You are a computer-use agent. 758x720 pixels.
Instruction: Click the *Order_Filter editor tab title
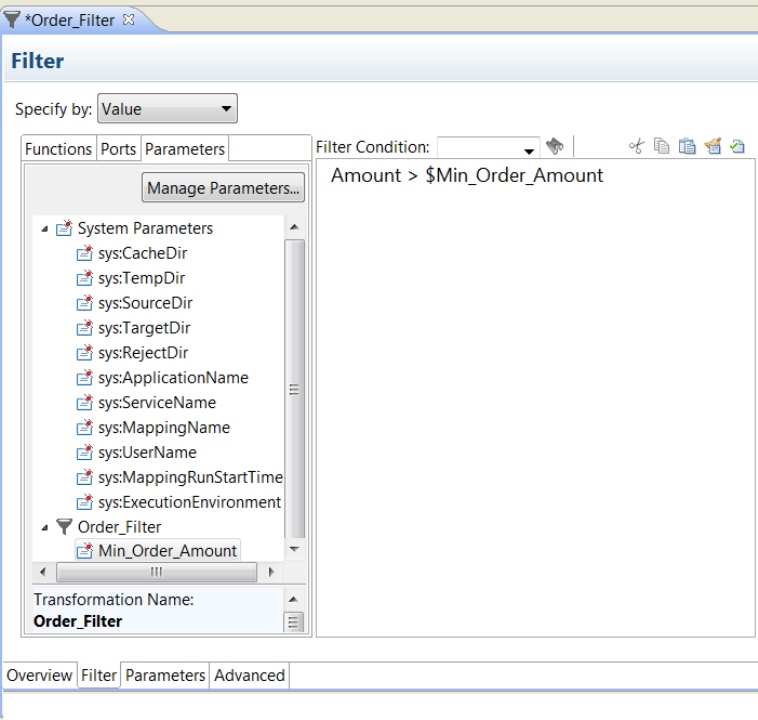click(x=70, y=20)
